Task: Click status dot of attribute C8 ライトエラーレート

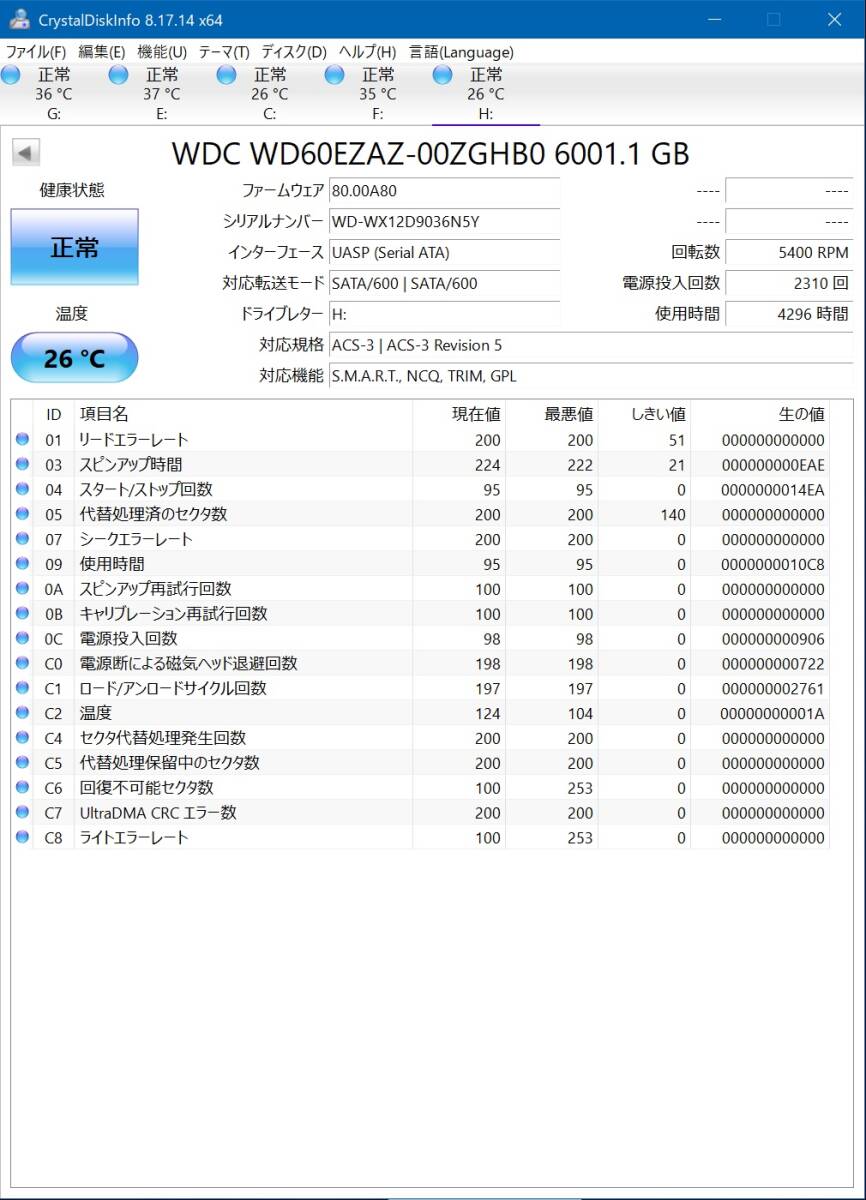Action: click(22, 838)
